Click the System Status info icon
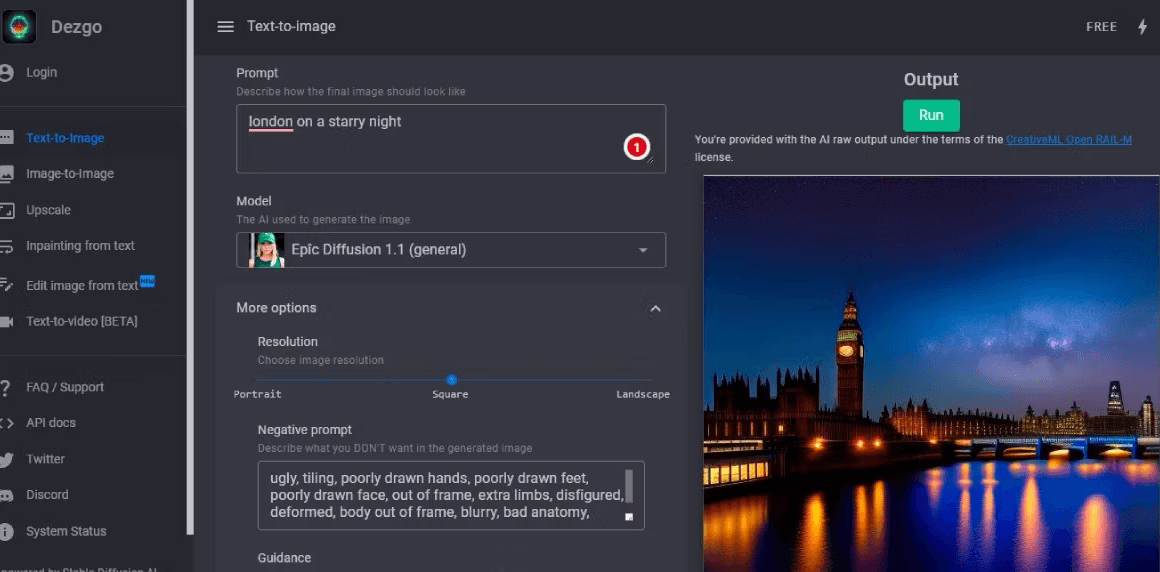This screenshot has width=1160, height=572. (6, 531)
